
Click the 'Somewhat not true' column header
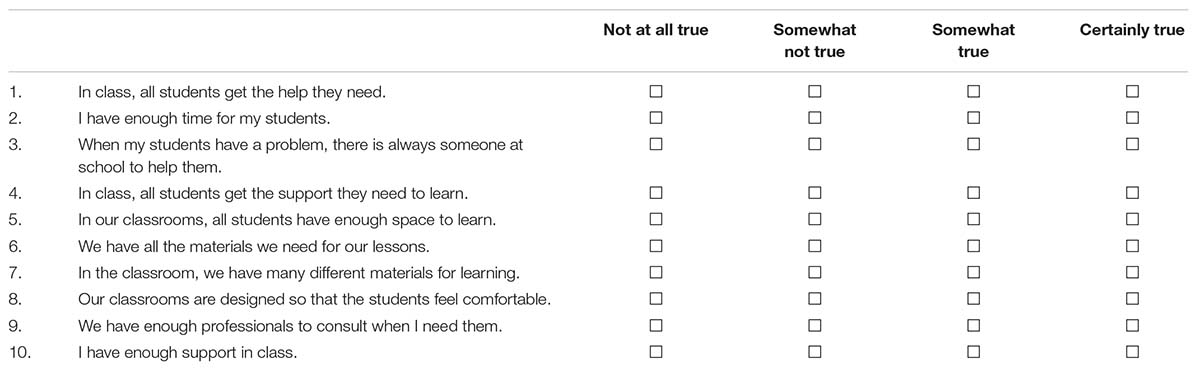[x=815, y=41]
